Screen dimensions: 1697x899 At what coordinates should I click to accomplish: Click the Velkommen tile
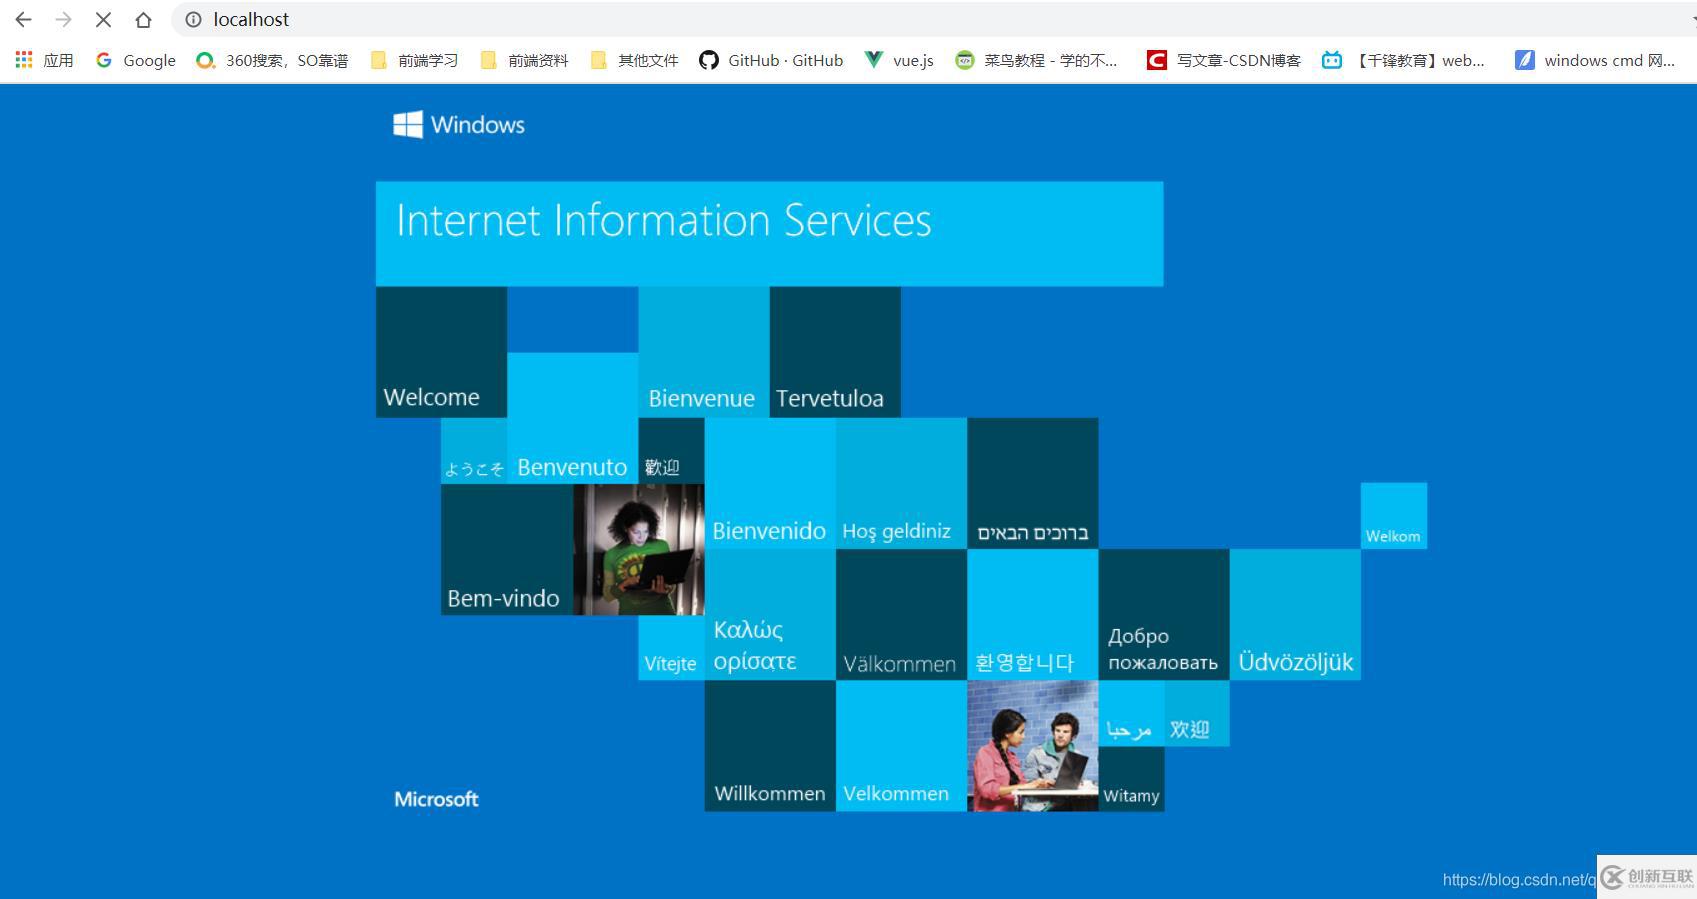pos(901,745)
